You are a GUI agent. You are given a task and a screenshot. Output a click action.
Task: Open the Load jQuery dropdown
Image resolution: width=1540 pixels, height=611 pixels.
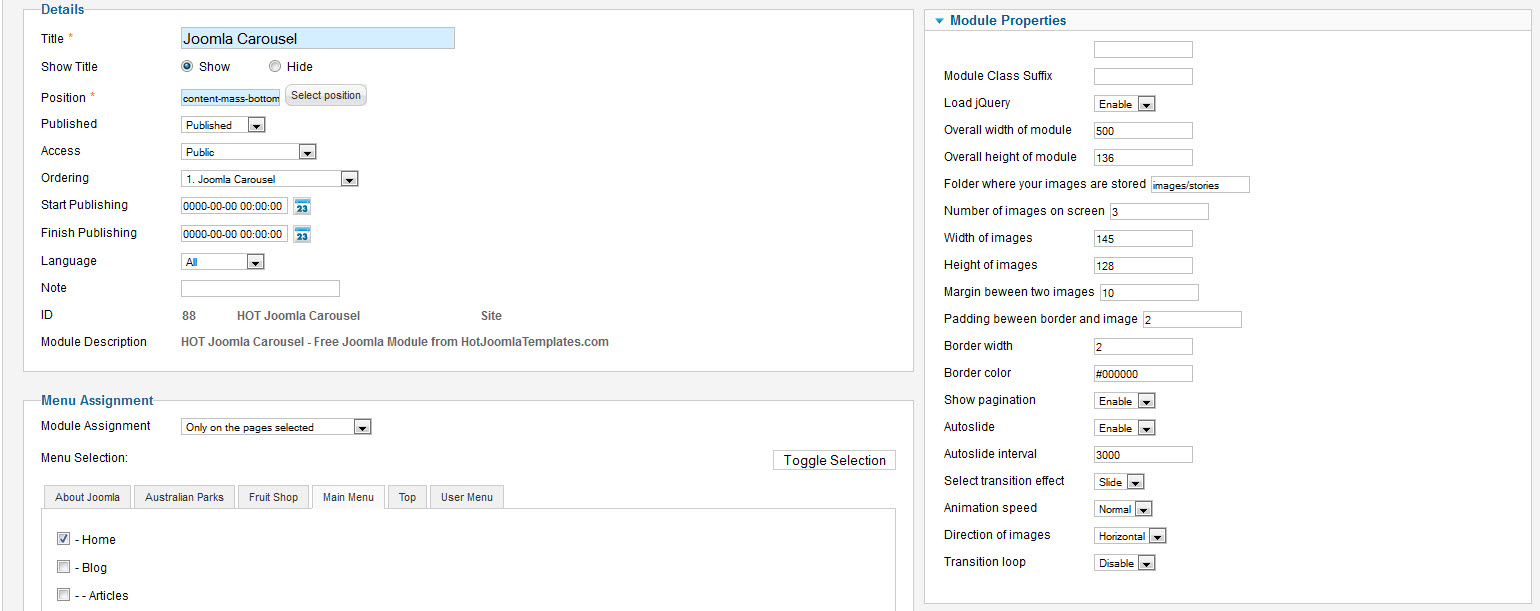pyautogui.click(x=1125, y=104)
